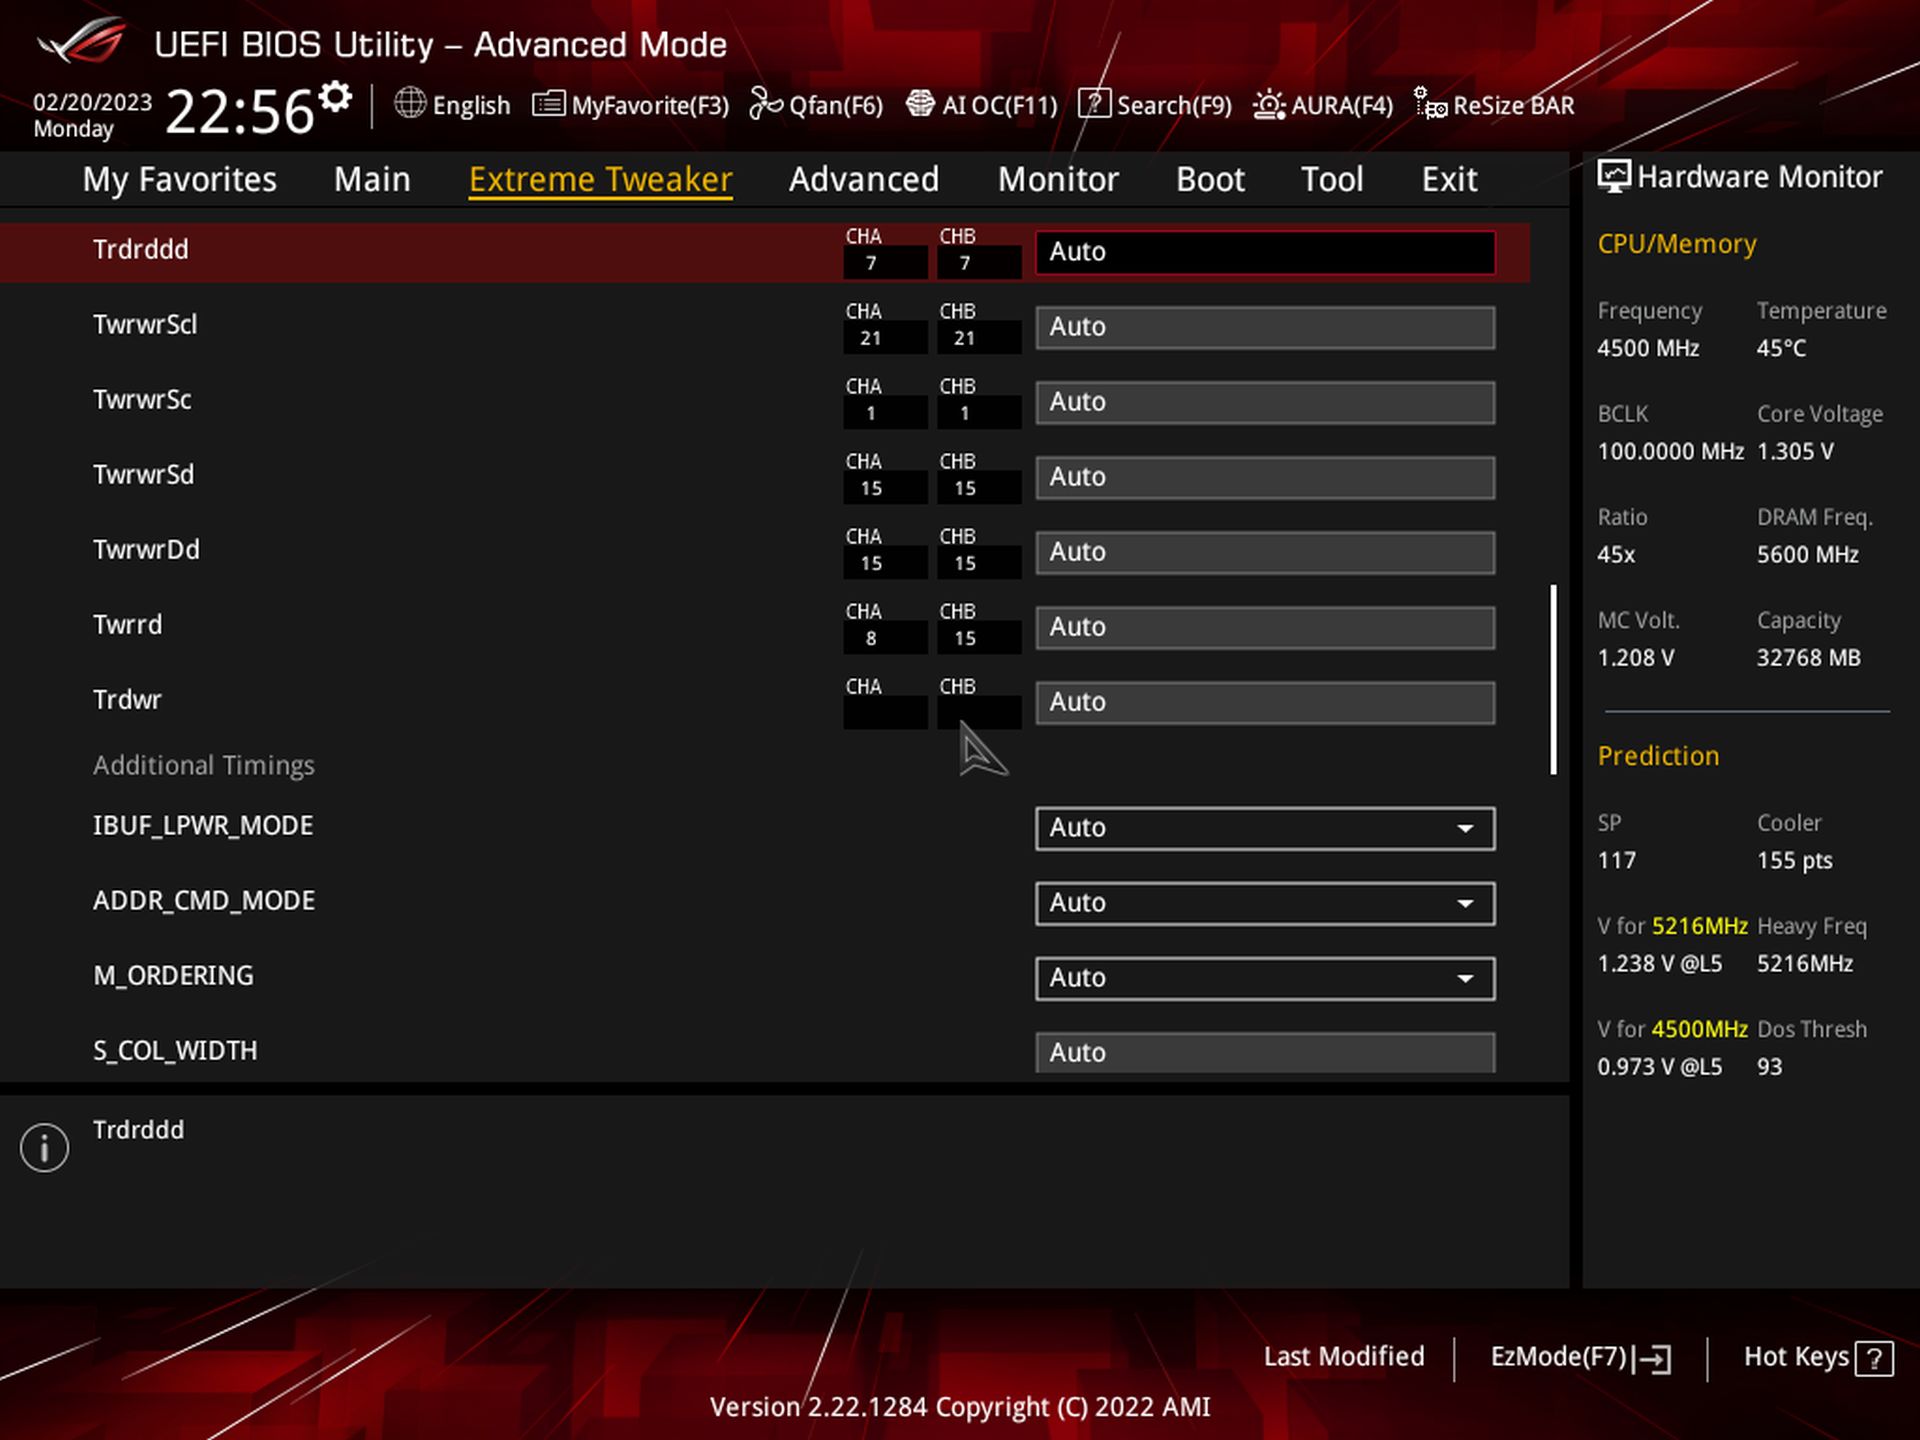
Task: Click the Trdrddd Auto value field
Action: (x=1263, y=252)
